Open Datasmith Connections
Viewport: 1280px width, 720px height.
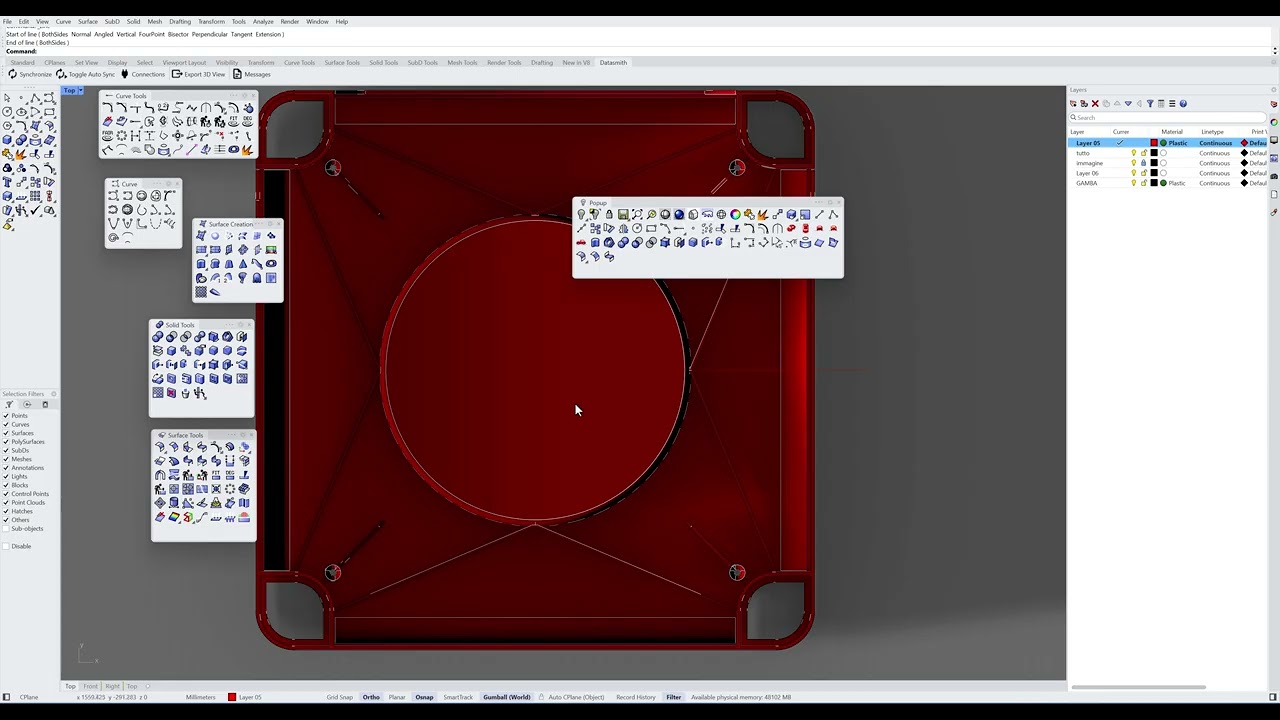point(142,74)
